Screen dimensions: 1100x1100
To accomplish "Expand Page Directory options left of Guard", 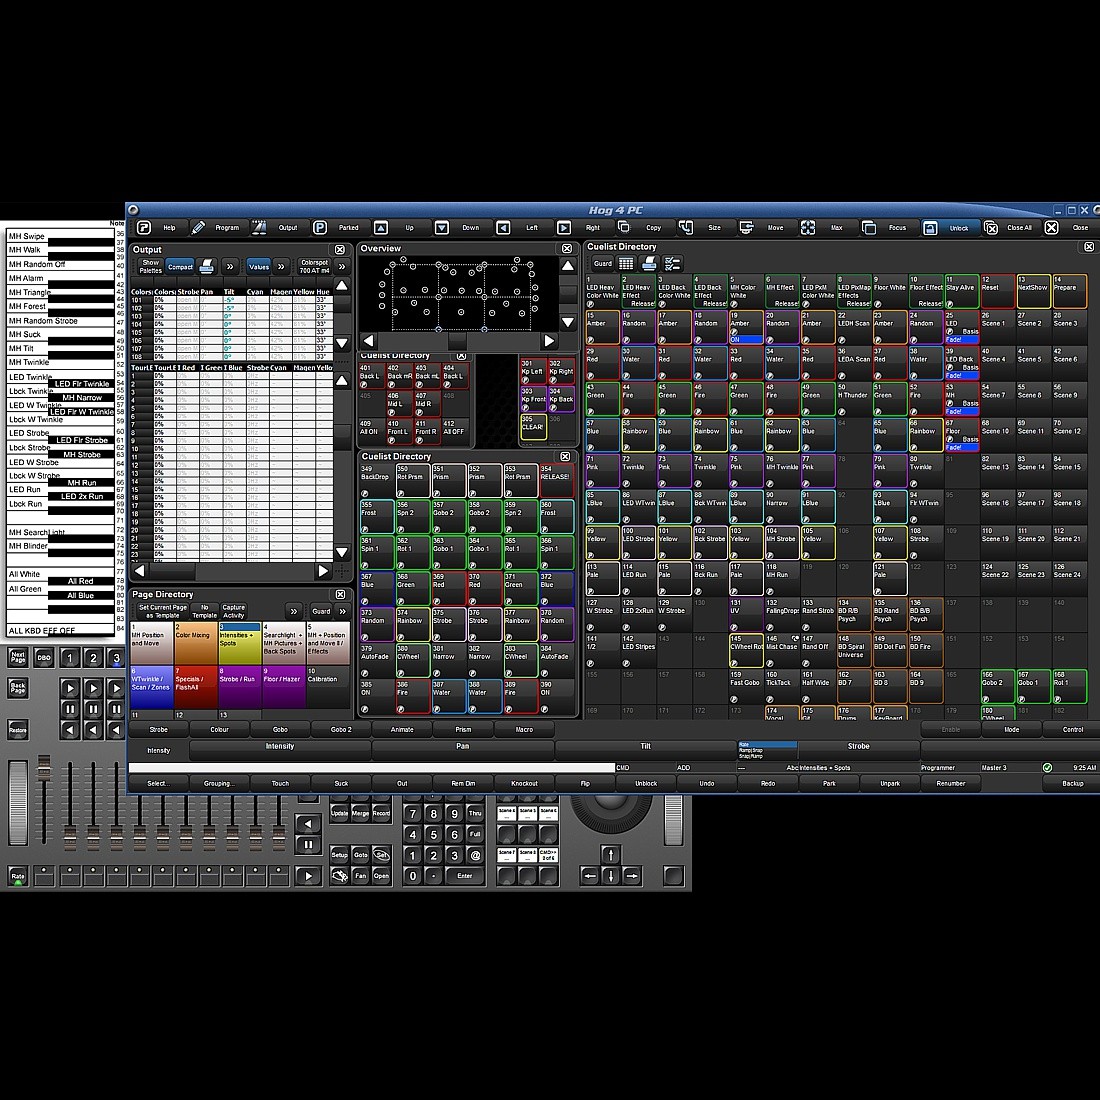I will click(x=294, y=611).
